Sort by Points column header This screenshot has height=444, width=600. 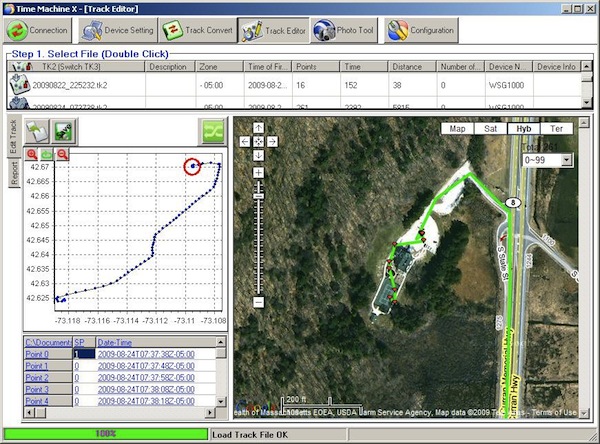click(316, 67)
